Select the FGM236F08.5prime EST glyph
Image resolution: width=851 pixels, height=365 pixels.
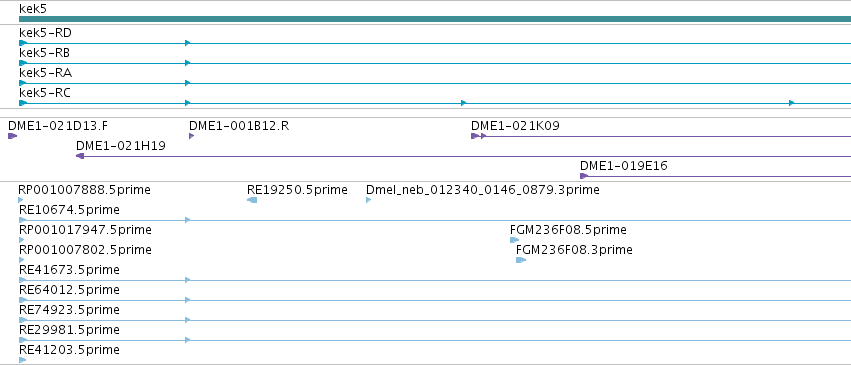pyautogui.click(x=515, y=240)
